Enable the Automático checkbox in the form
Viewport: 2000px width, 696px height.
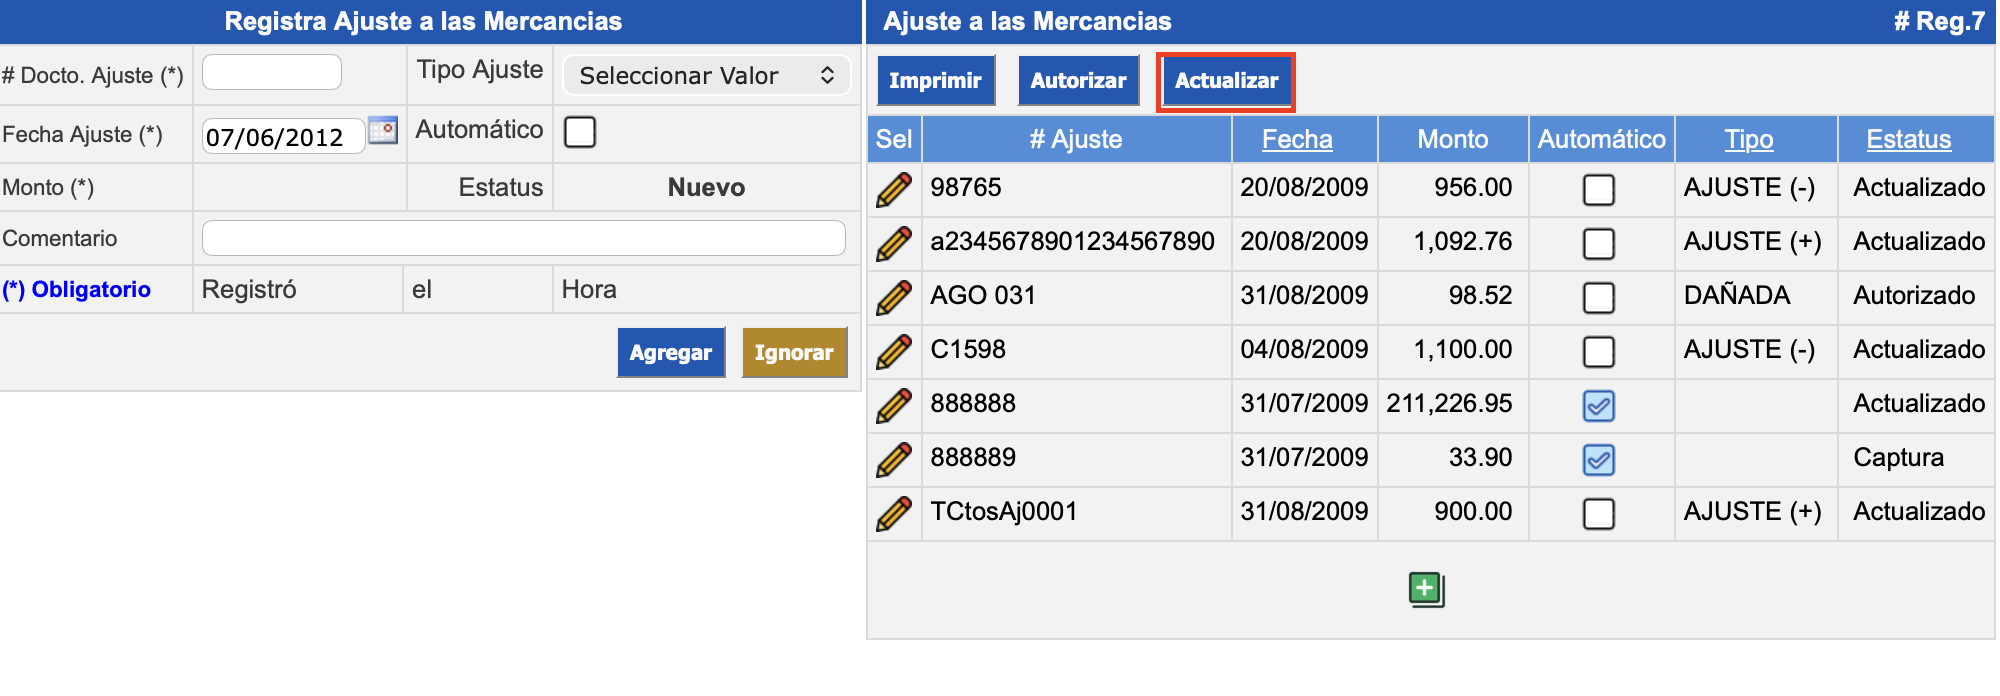(x=580, y=132)
